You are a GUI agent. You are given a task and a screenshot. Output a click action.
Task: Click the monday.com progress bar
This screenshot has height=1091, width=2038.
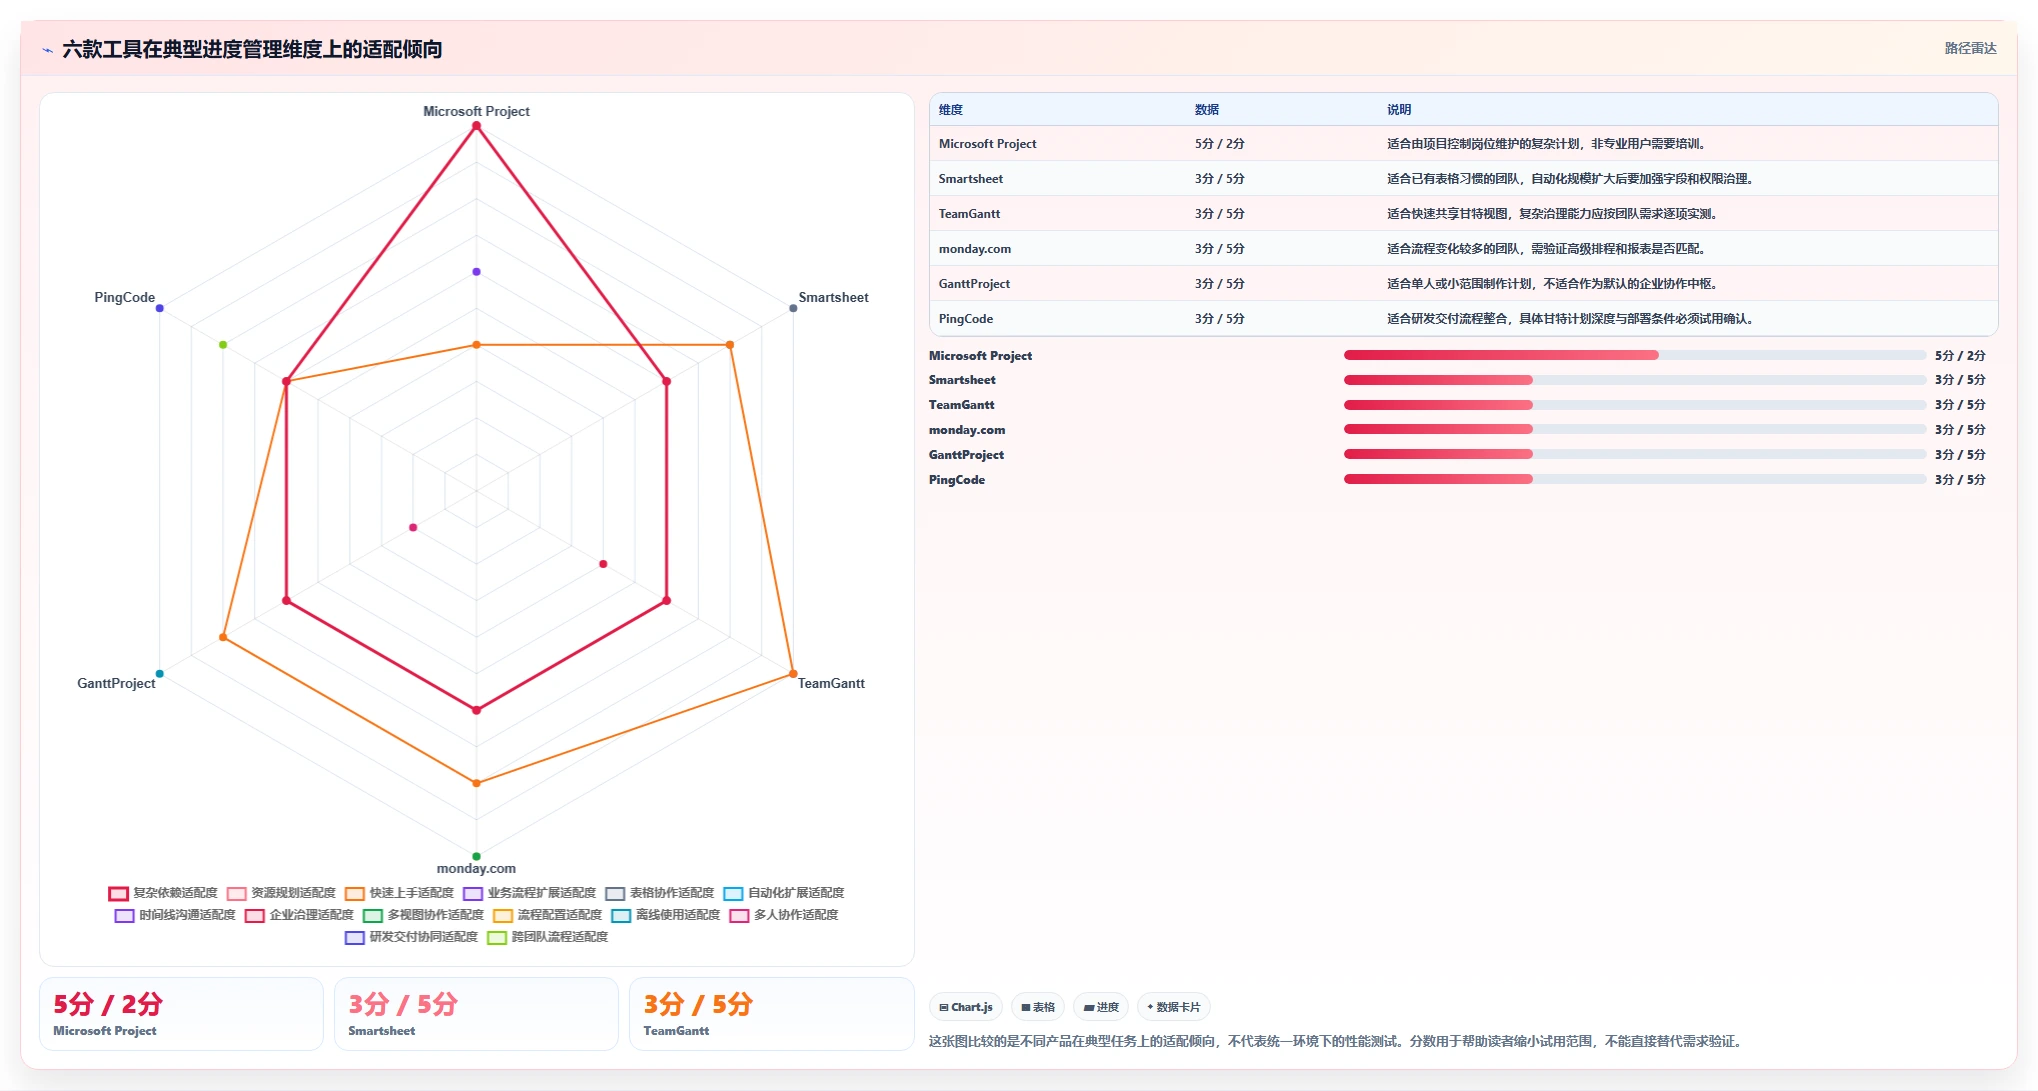click(1634, 429)
